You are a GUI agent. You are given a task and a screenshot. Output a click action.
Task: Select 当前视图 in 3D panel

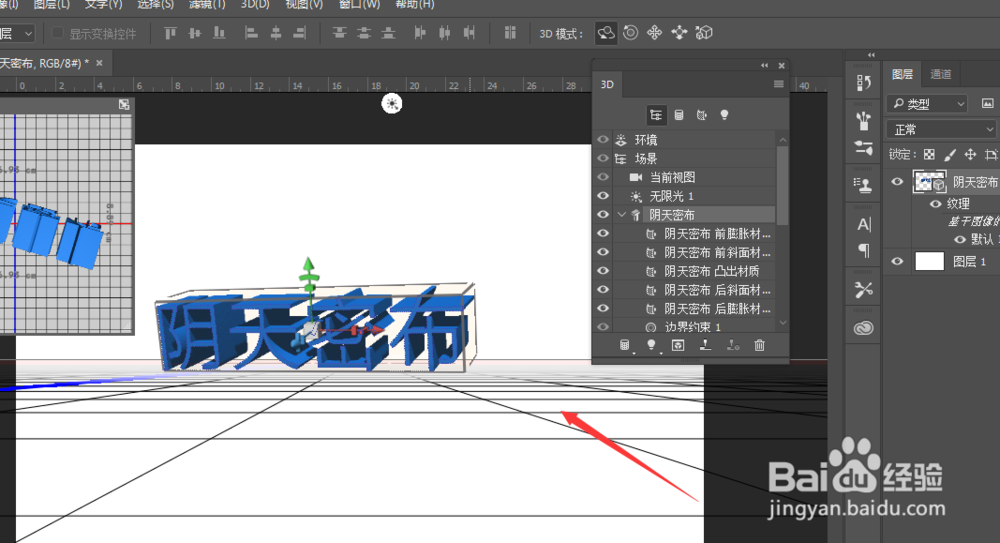pos(672,177)
